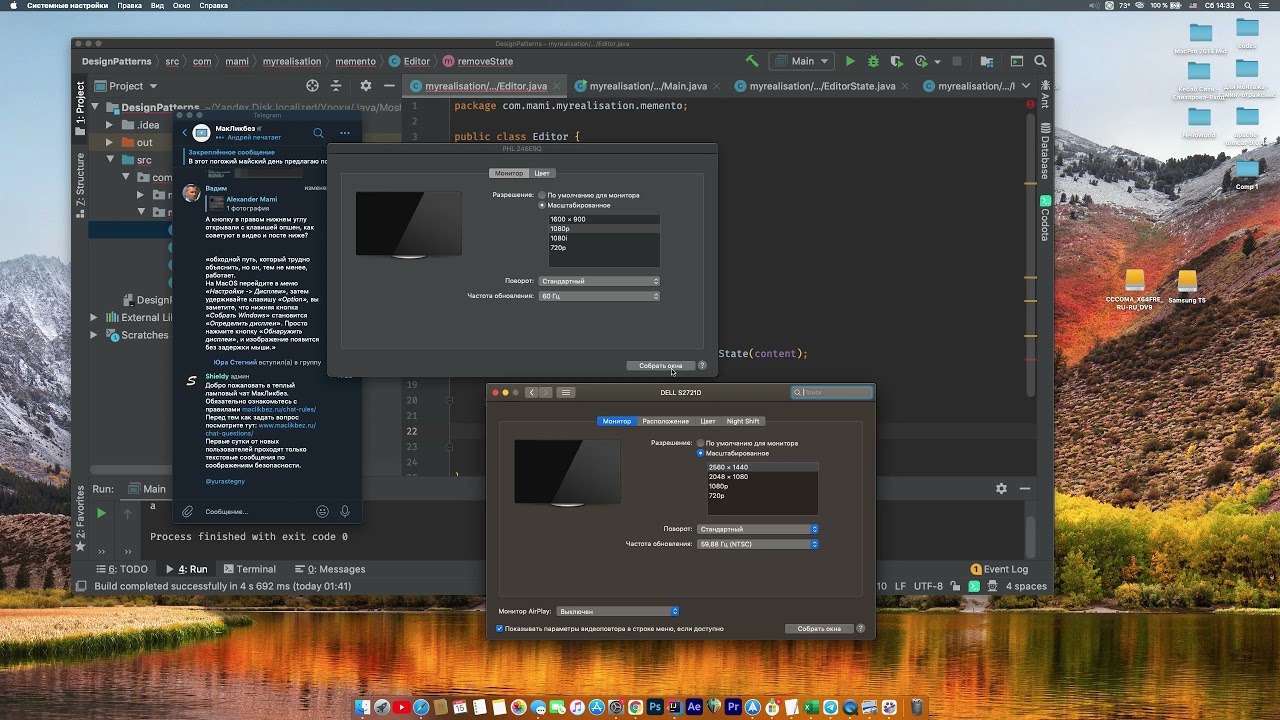Collapse the src folder
Viewport: 1280px width, 720px height.
click(110, 160)
